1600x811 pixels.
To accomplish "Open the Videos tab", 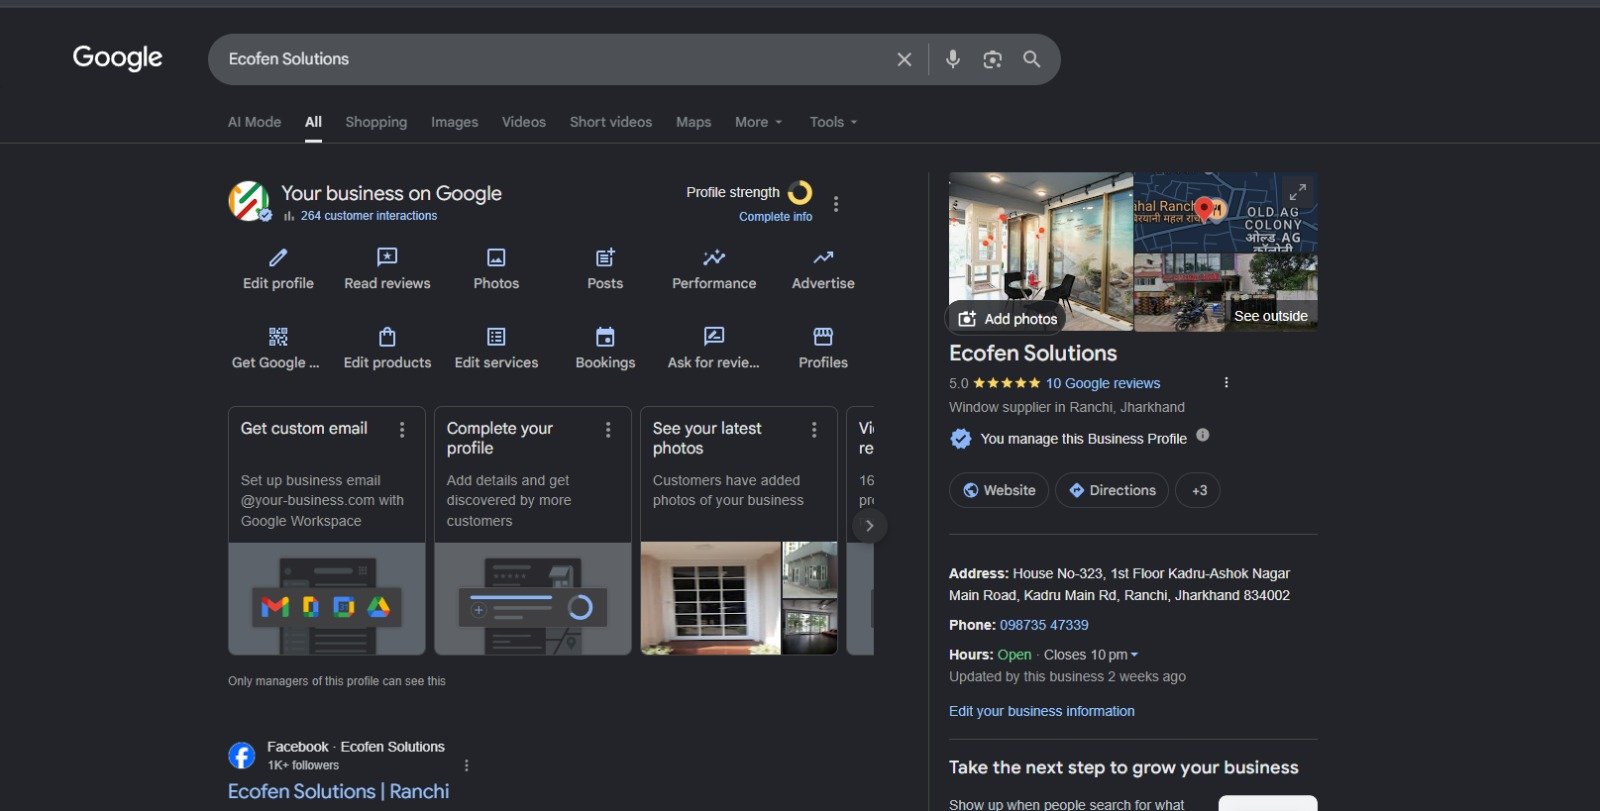I will click(x=524, y=122).
